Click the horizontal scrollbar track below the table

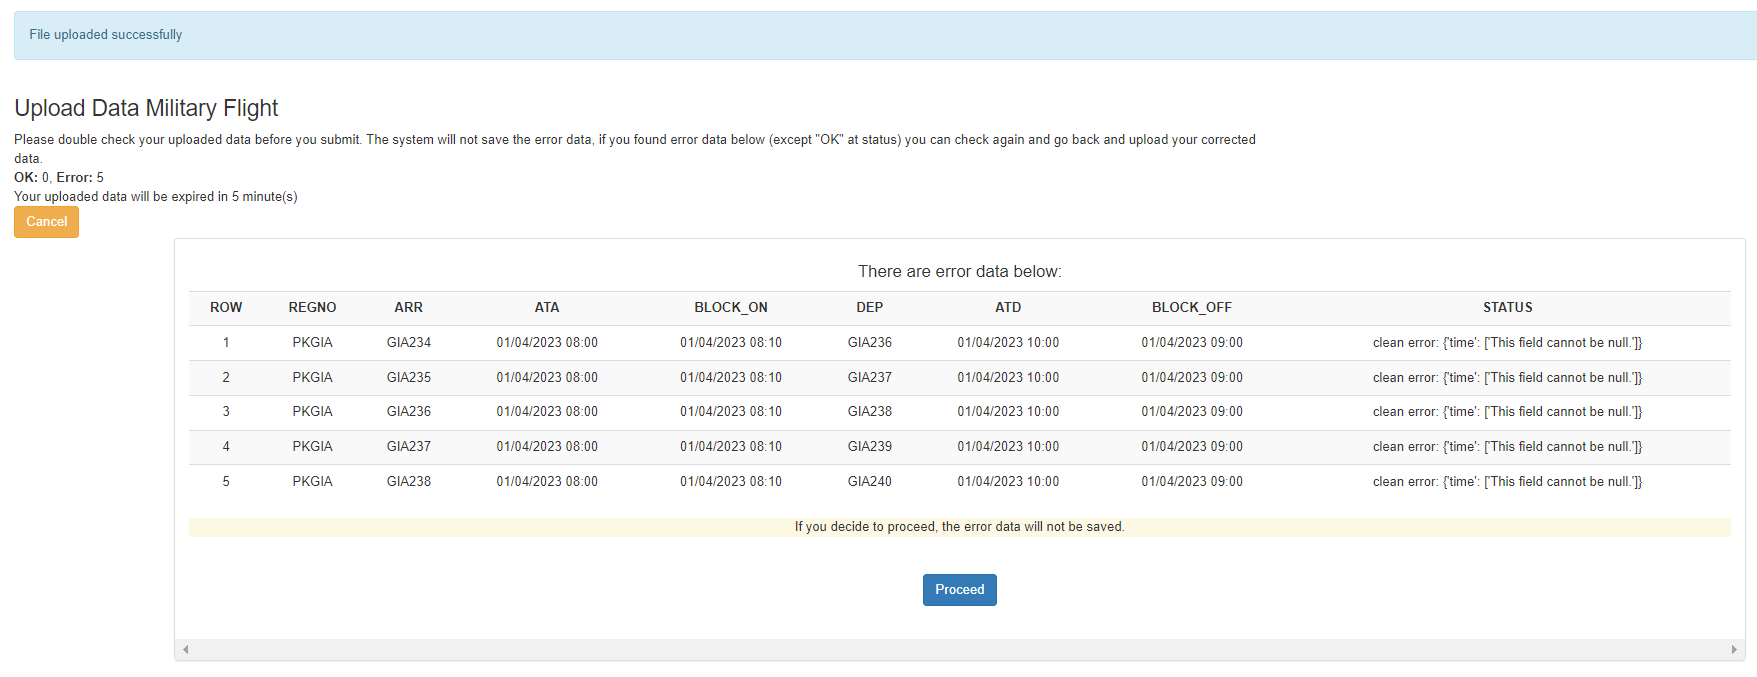[x=960, y=650]
